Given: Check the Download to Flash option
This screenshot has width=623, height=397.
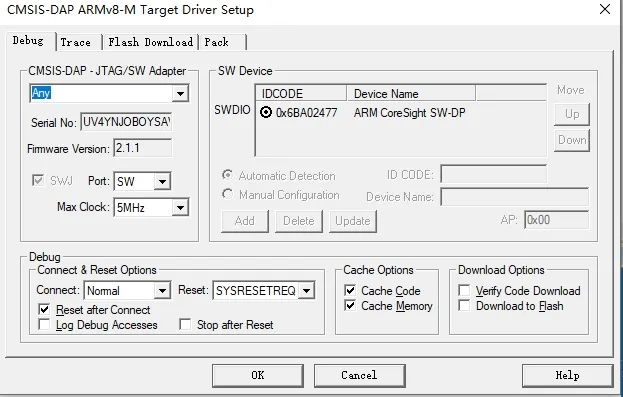Looking at the screenshot, I should [x=464, y=305].
